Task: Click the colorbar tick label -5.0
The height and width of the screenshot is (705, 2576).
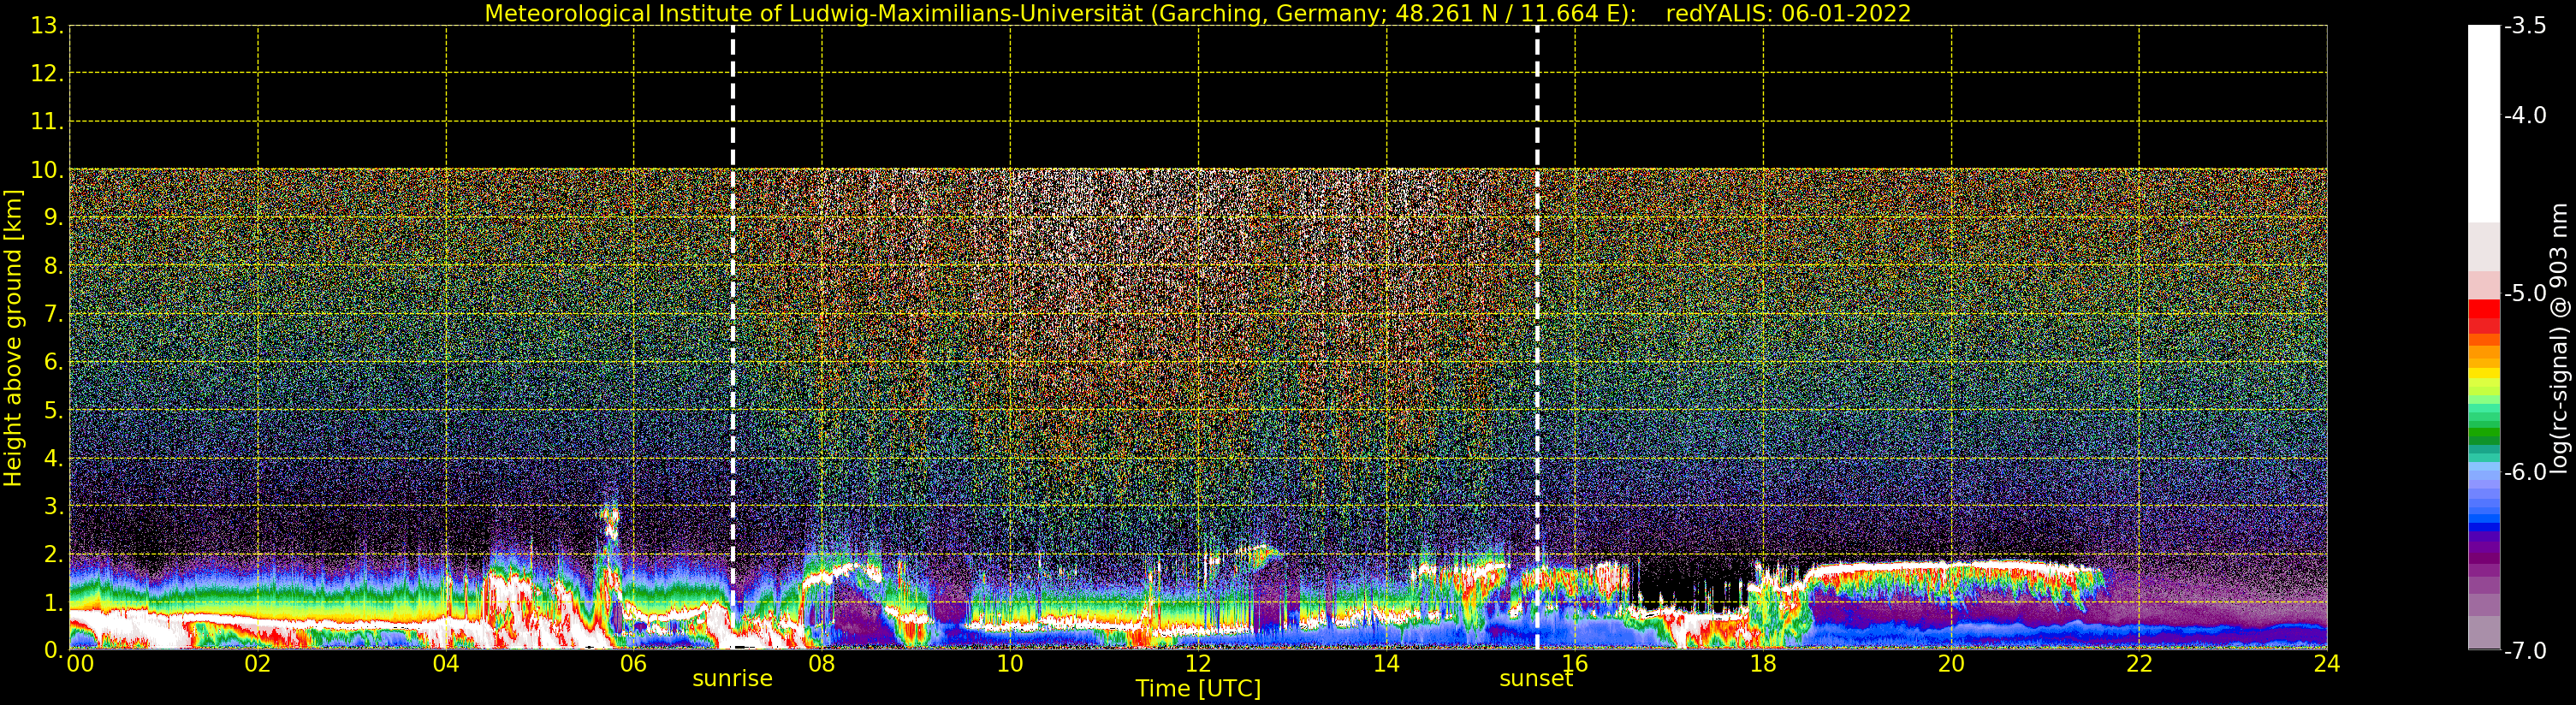Action: coord(2526,293)
